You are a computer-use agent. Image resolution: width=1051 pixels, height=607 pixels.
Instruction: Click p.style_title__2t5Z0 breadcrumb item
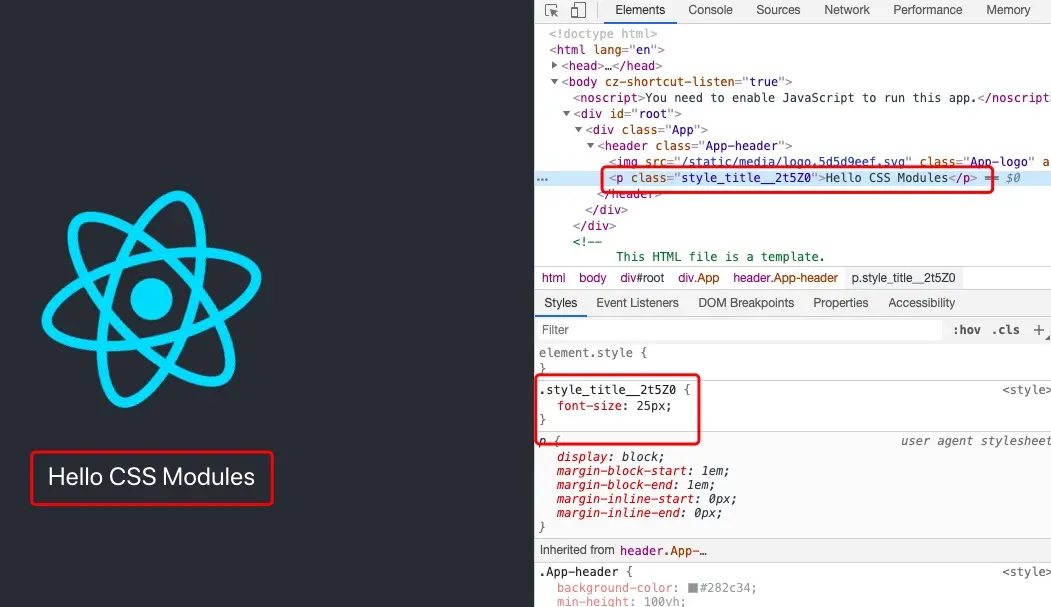[x=903, y=278]
